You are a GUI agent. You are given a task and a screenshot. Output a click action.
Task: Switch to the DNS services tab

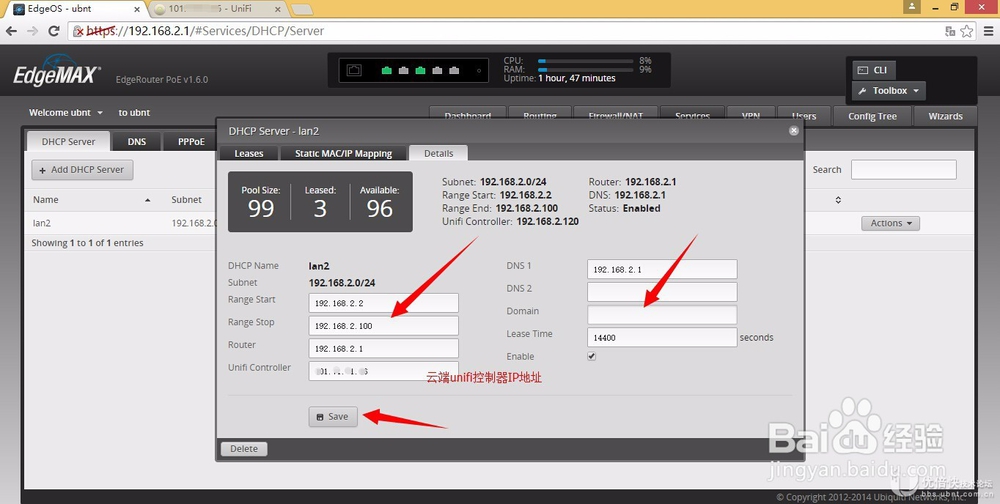point(136,142)
